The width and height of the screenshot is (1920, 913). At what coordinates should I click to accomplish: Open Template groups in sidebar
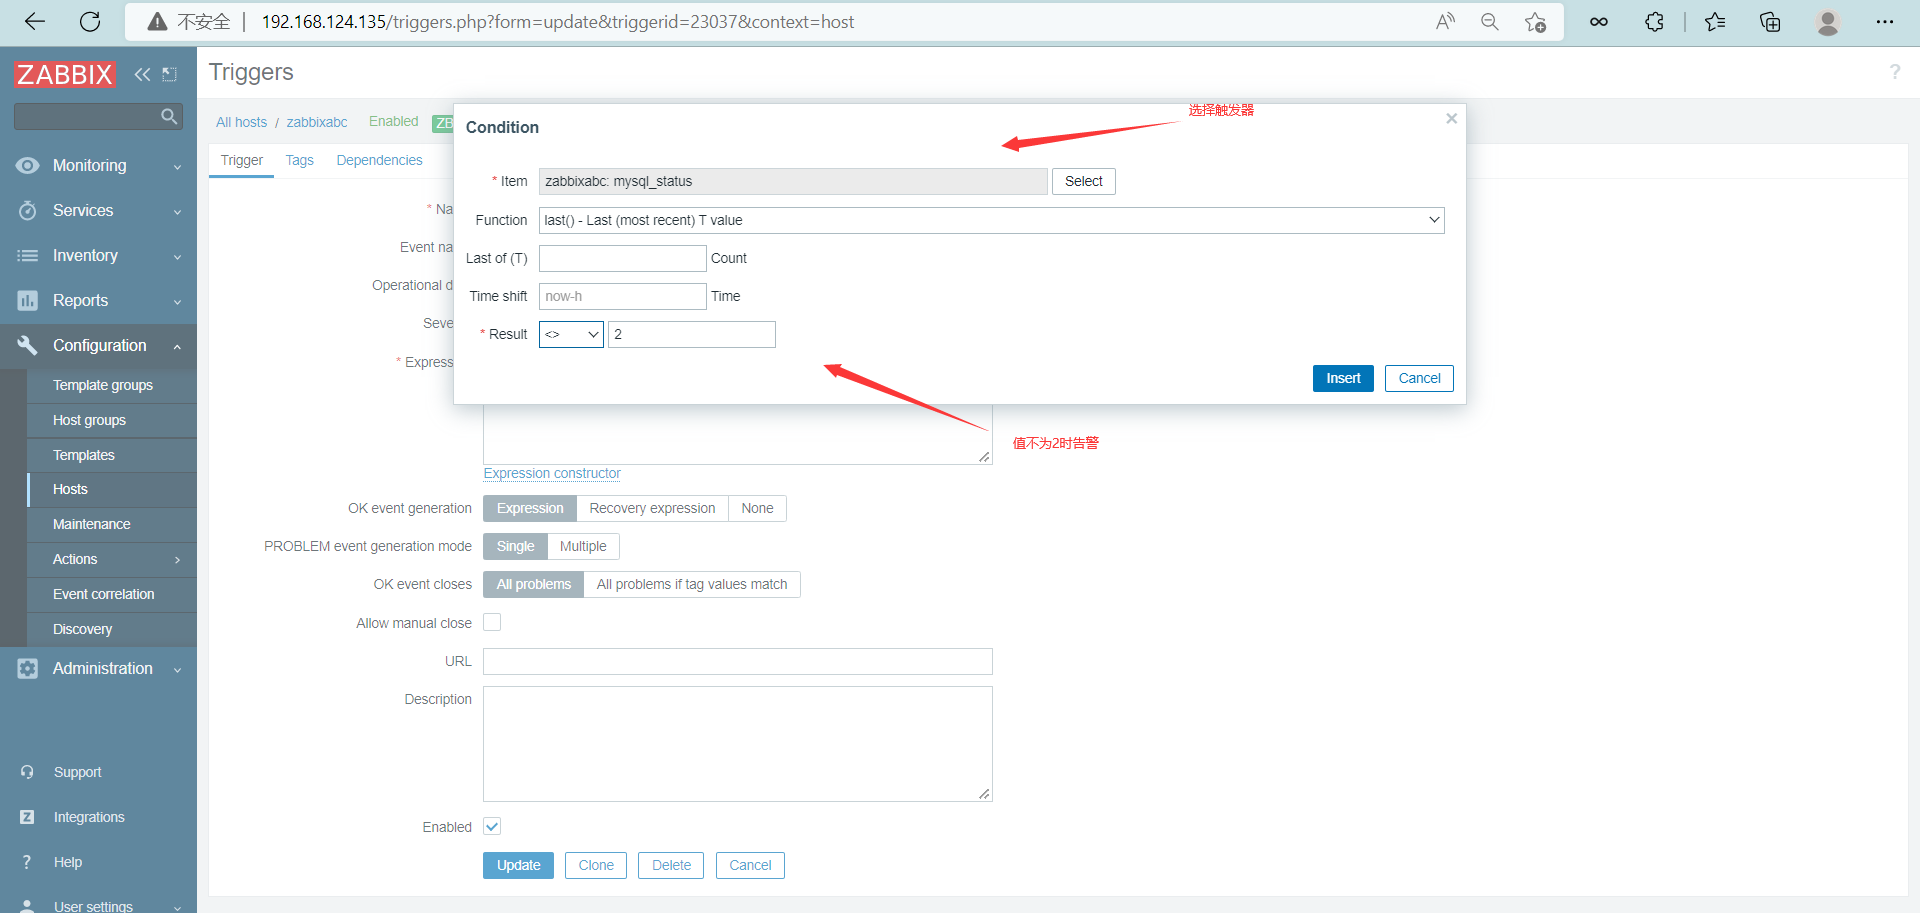(x=103, y=386)
